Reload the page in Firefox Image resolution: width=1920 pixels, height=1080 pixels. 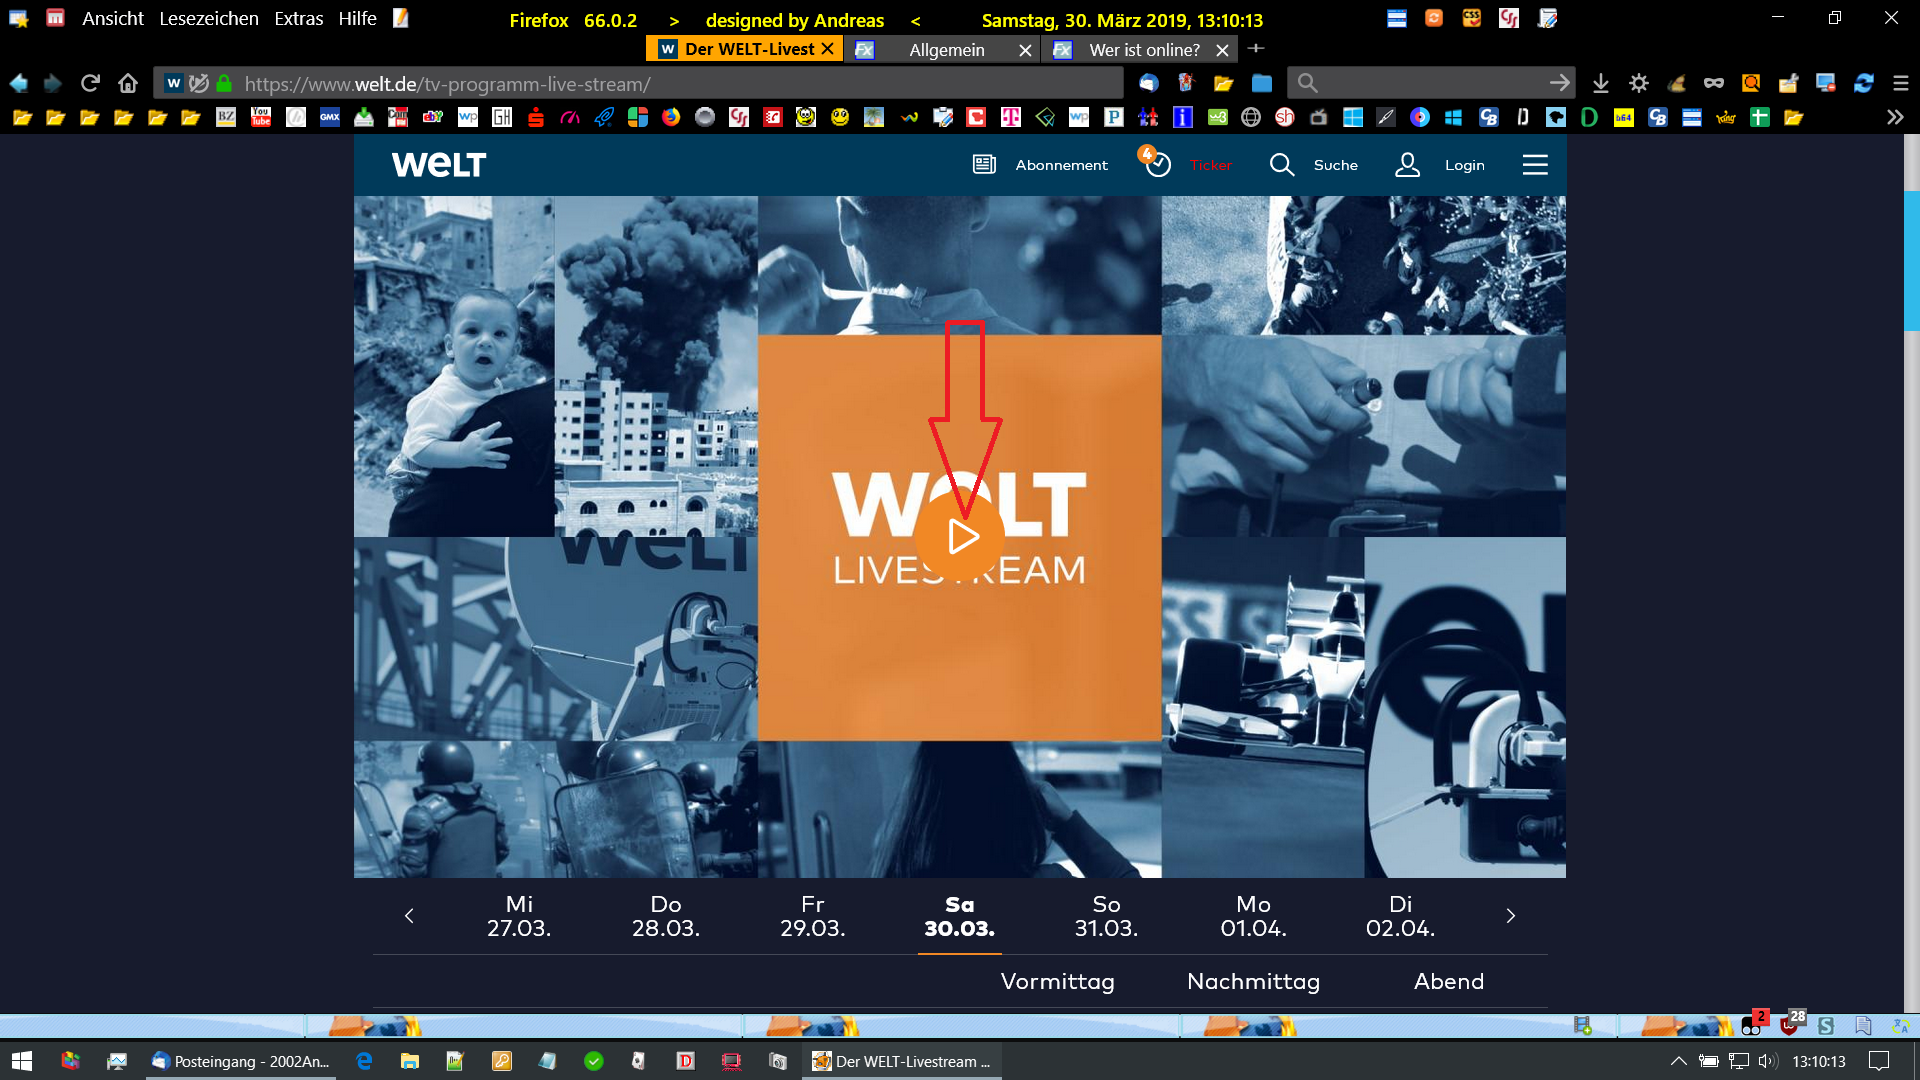[90, 83]
